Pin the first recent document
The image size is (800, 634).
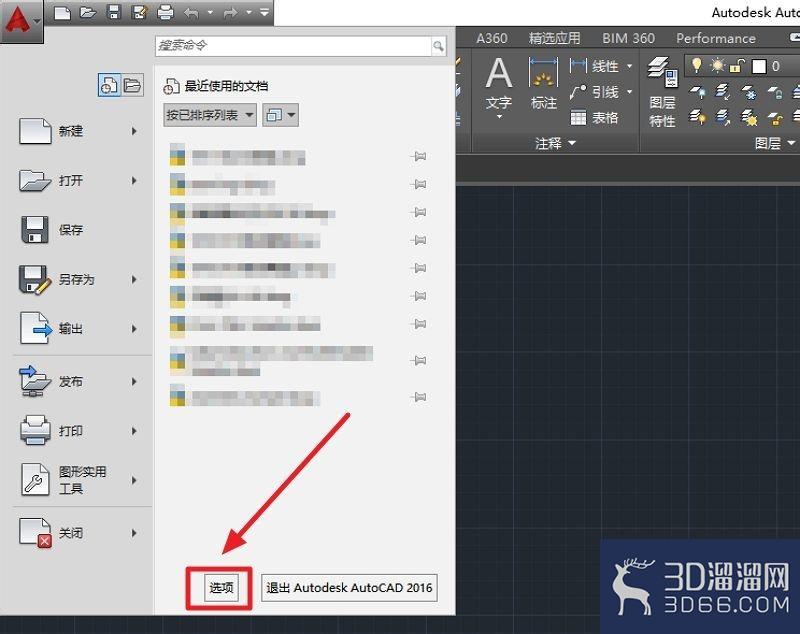tap(419, 157)
